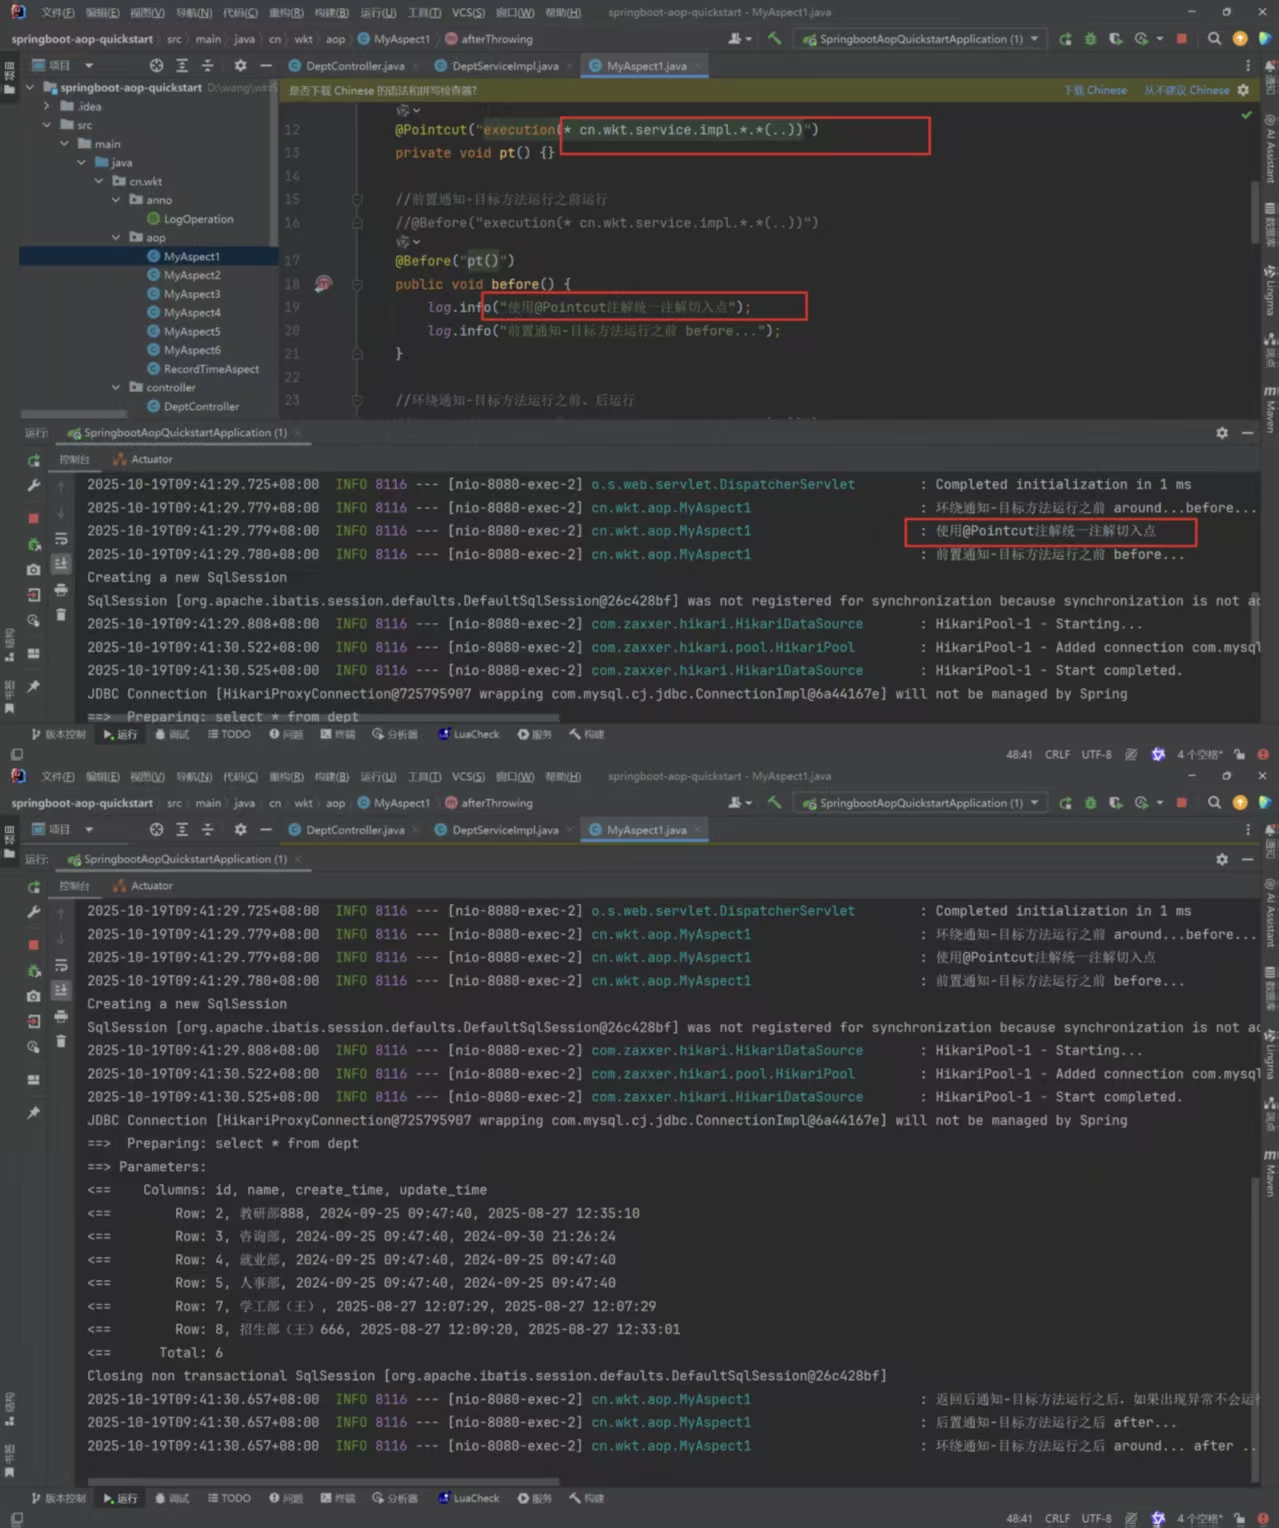Collapse the aop package in project tree

pyautogui.click(x=116, y=238)
